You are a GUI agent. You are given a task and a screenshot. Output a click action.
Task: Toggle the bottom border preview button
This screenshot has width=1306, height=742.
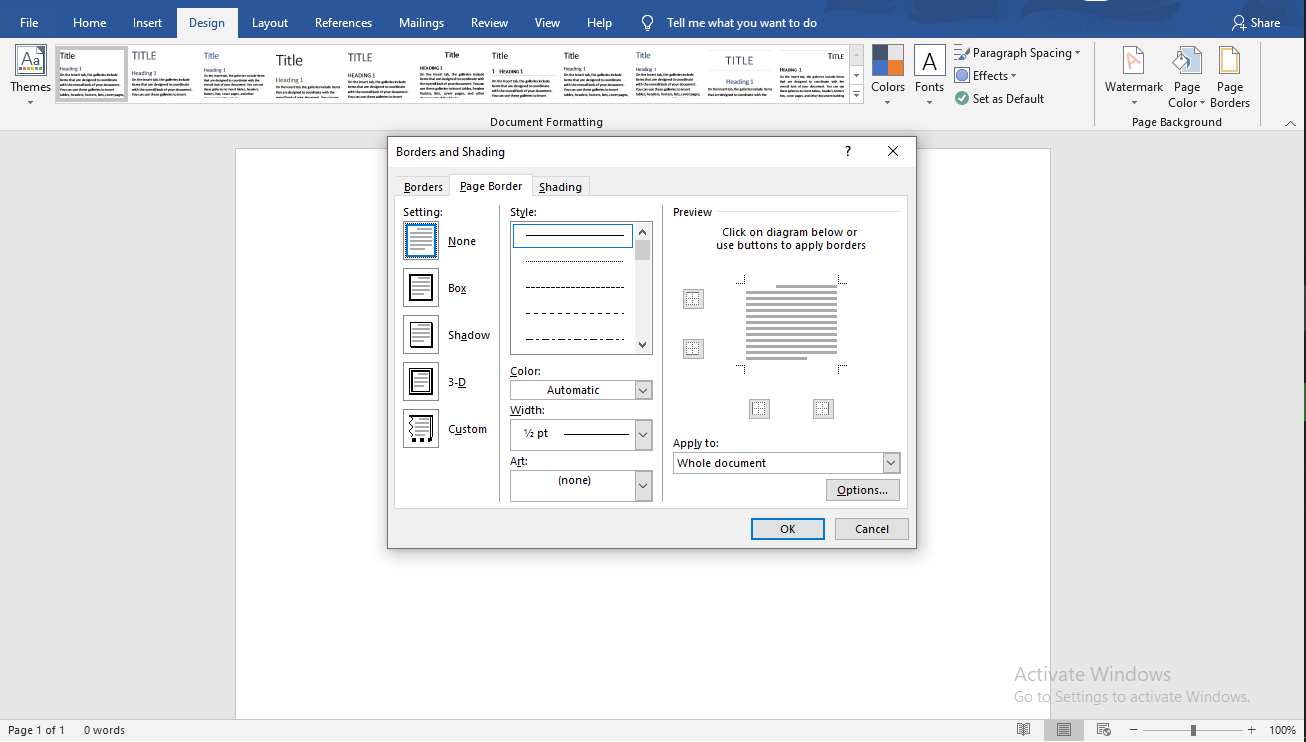(693, 349)
